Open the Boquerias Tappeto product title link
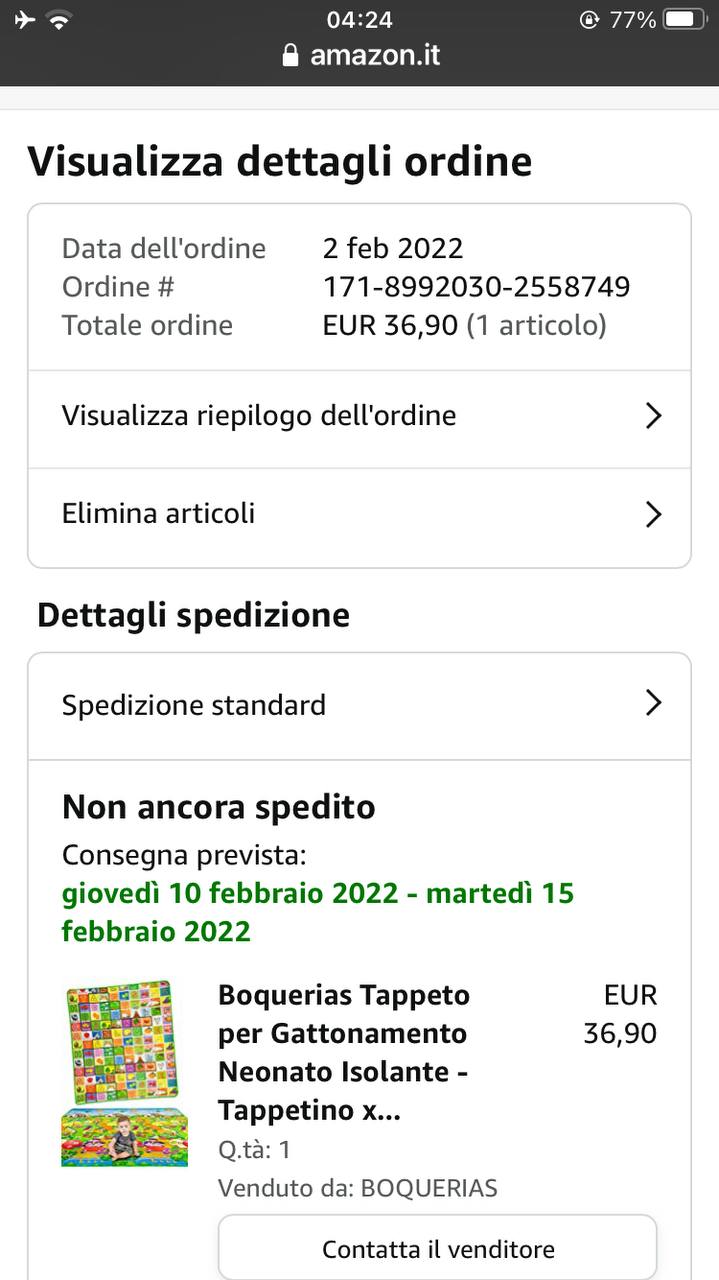 pos(344,1052)
